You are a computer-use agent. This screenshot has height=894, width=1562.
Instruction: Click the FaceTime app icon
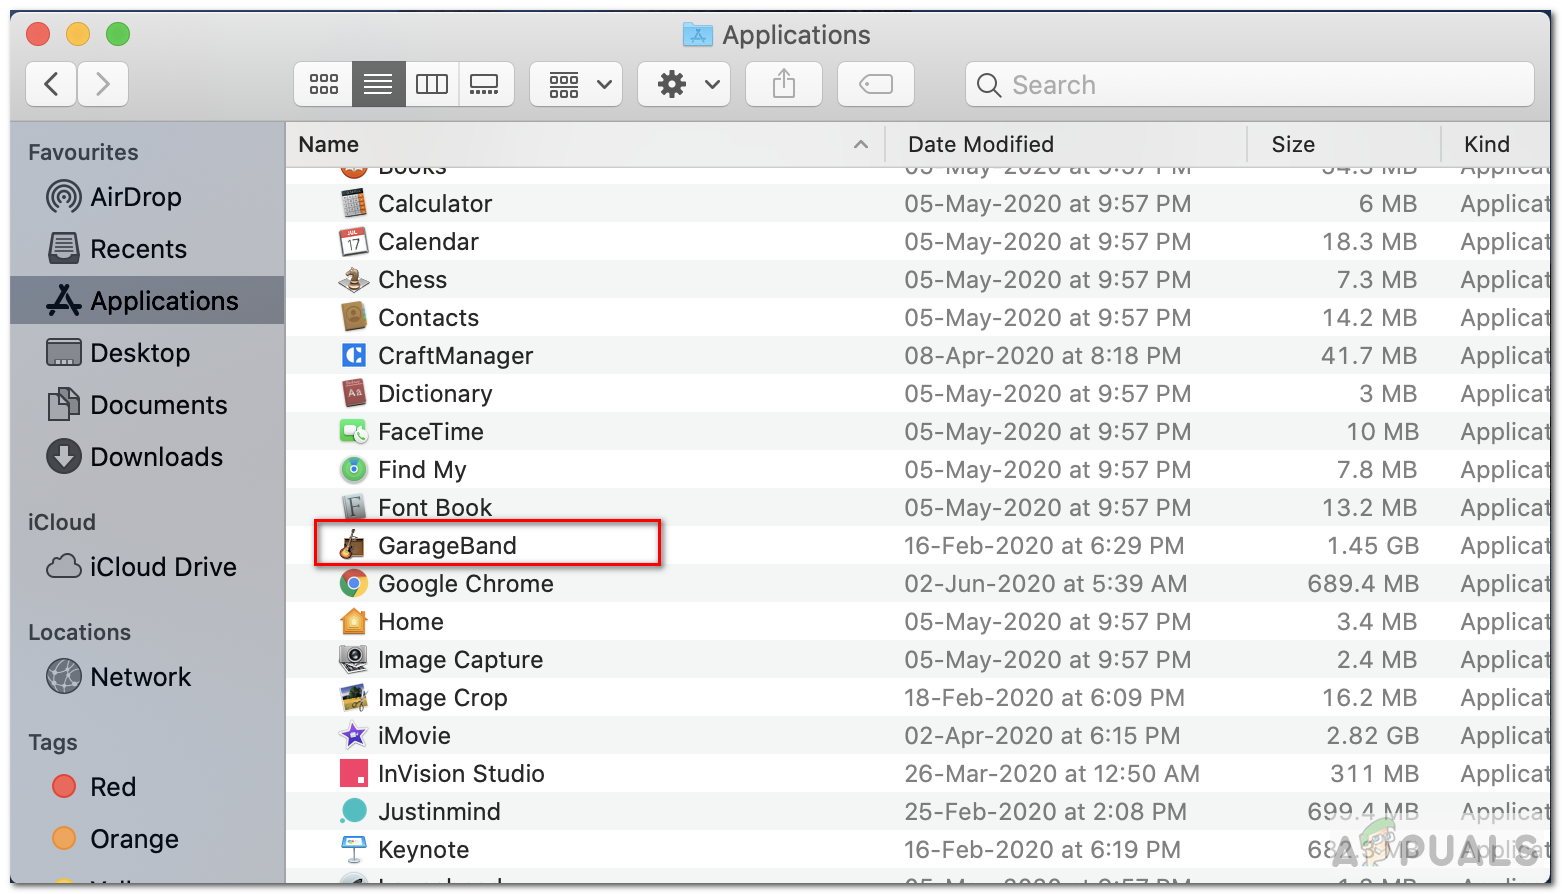pyautogui.click(x=354, y=431)
